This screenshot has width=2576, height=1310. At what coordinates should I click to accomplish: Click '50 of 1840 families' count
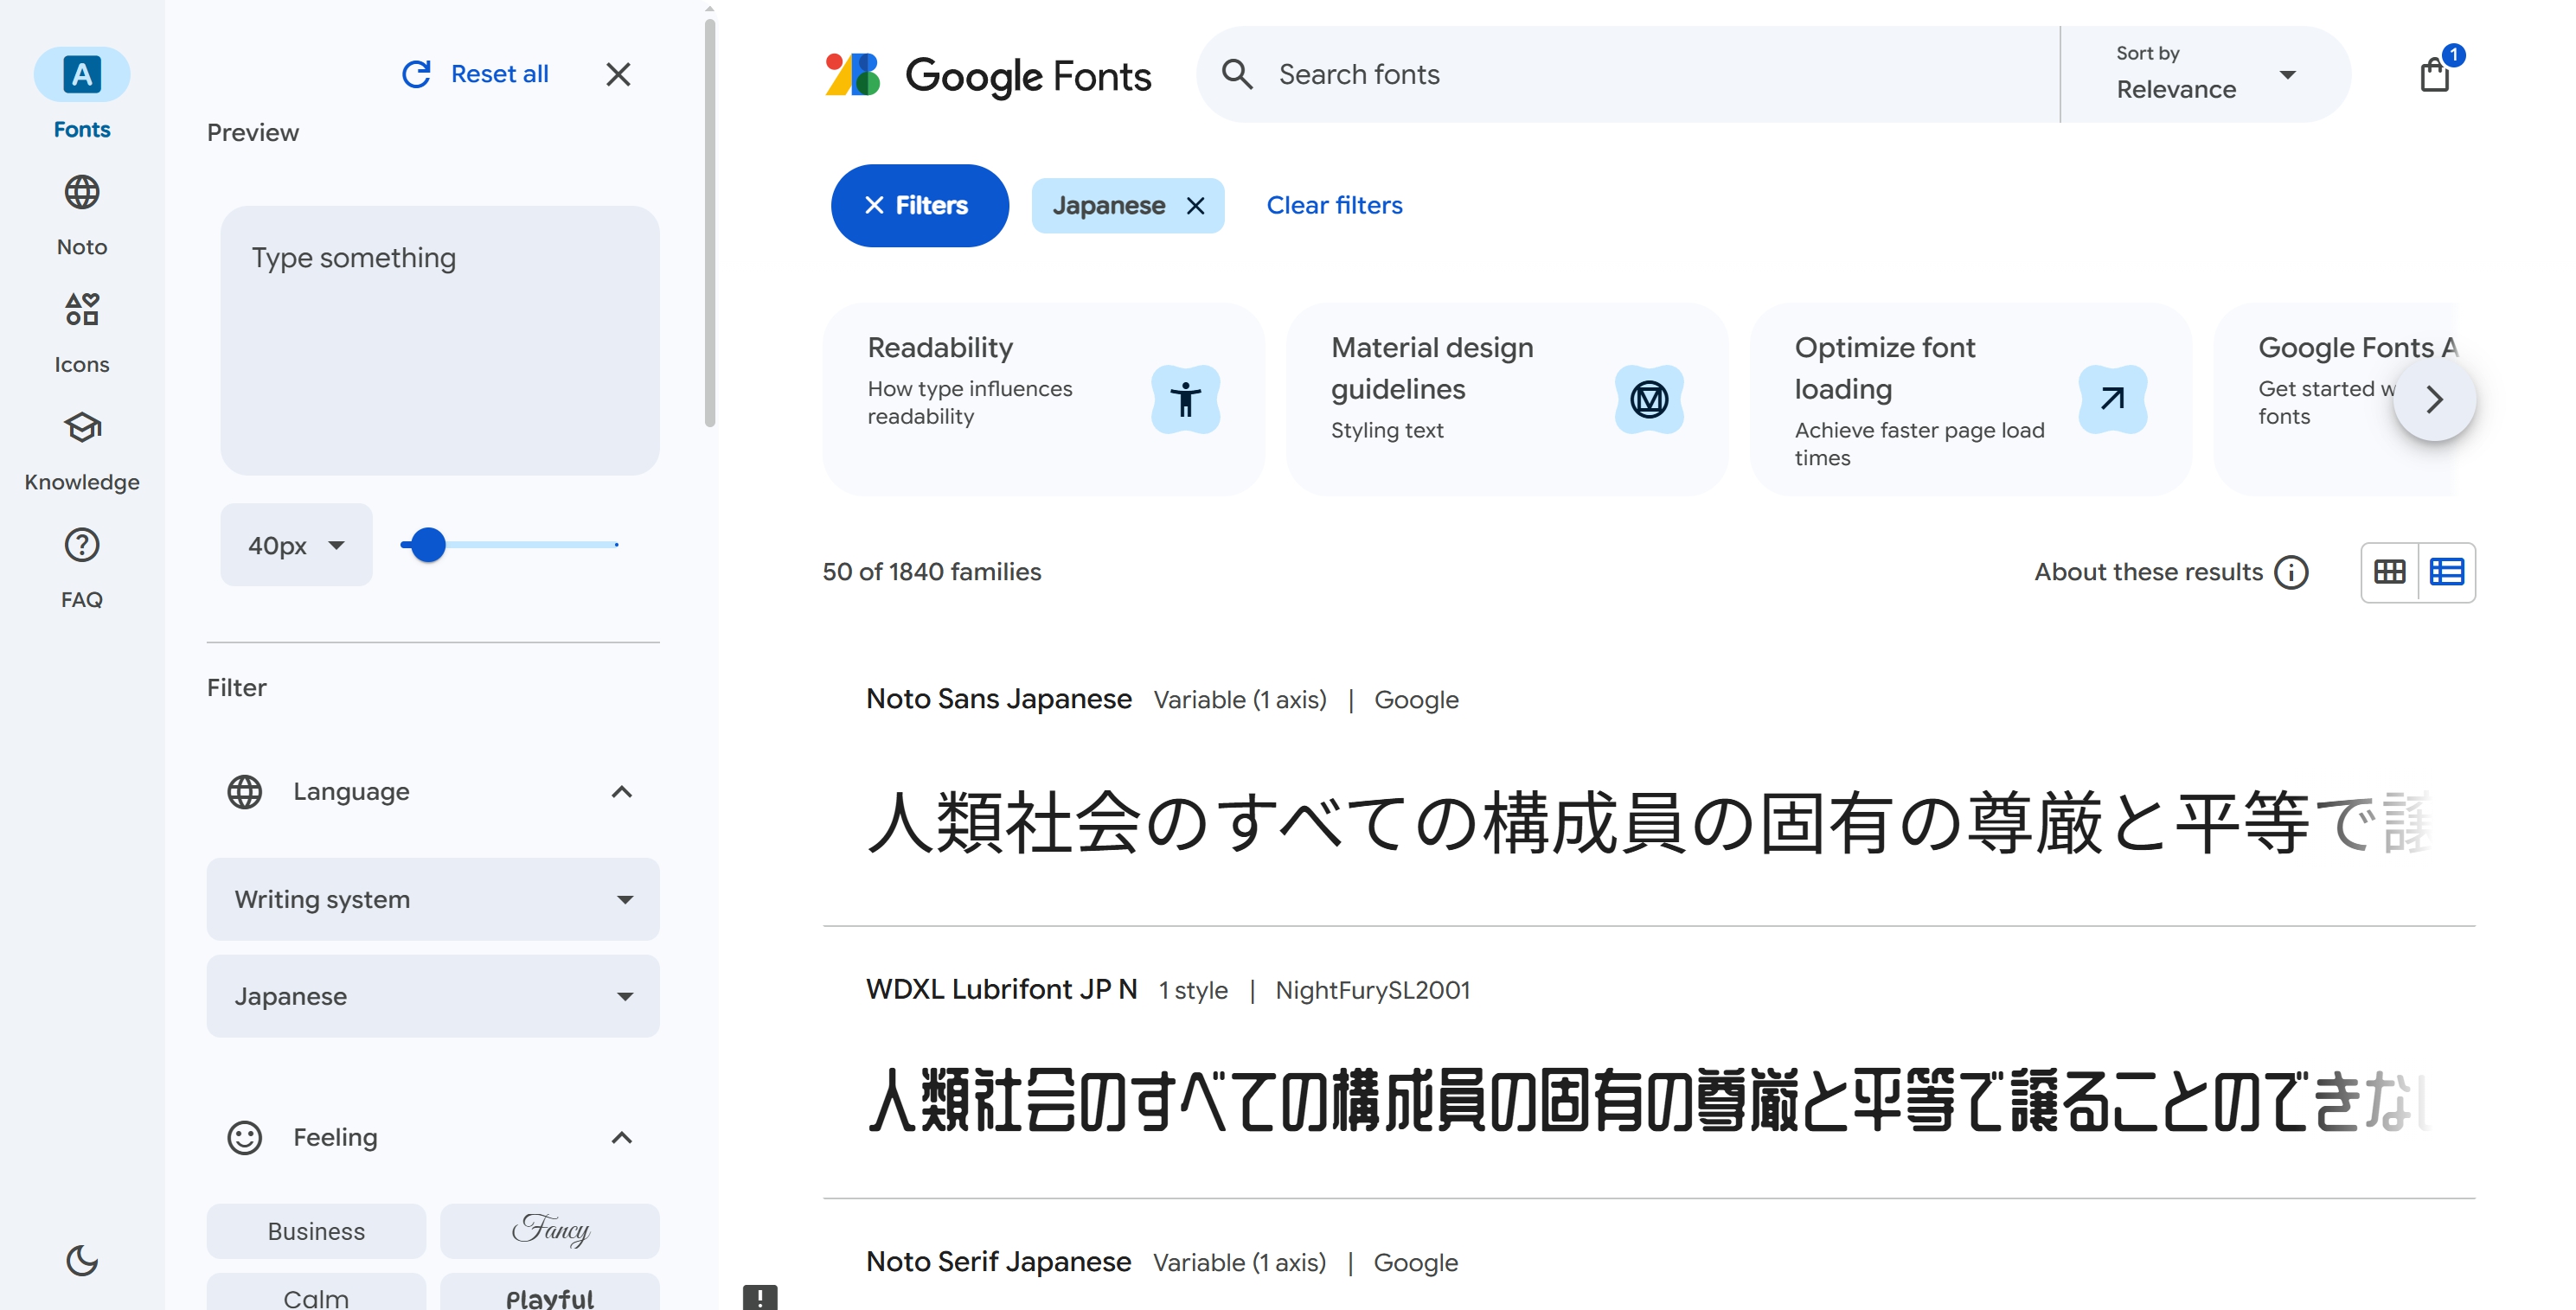pyautogui.click(x=931, y=572)
